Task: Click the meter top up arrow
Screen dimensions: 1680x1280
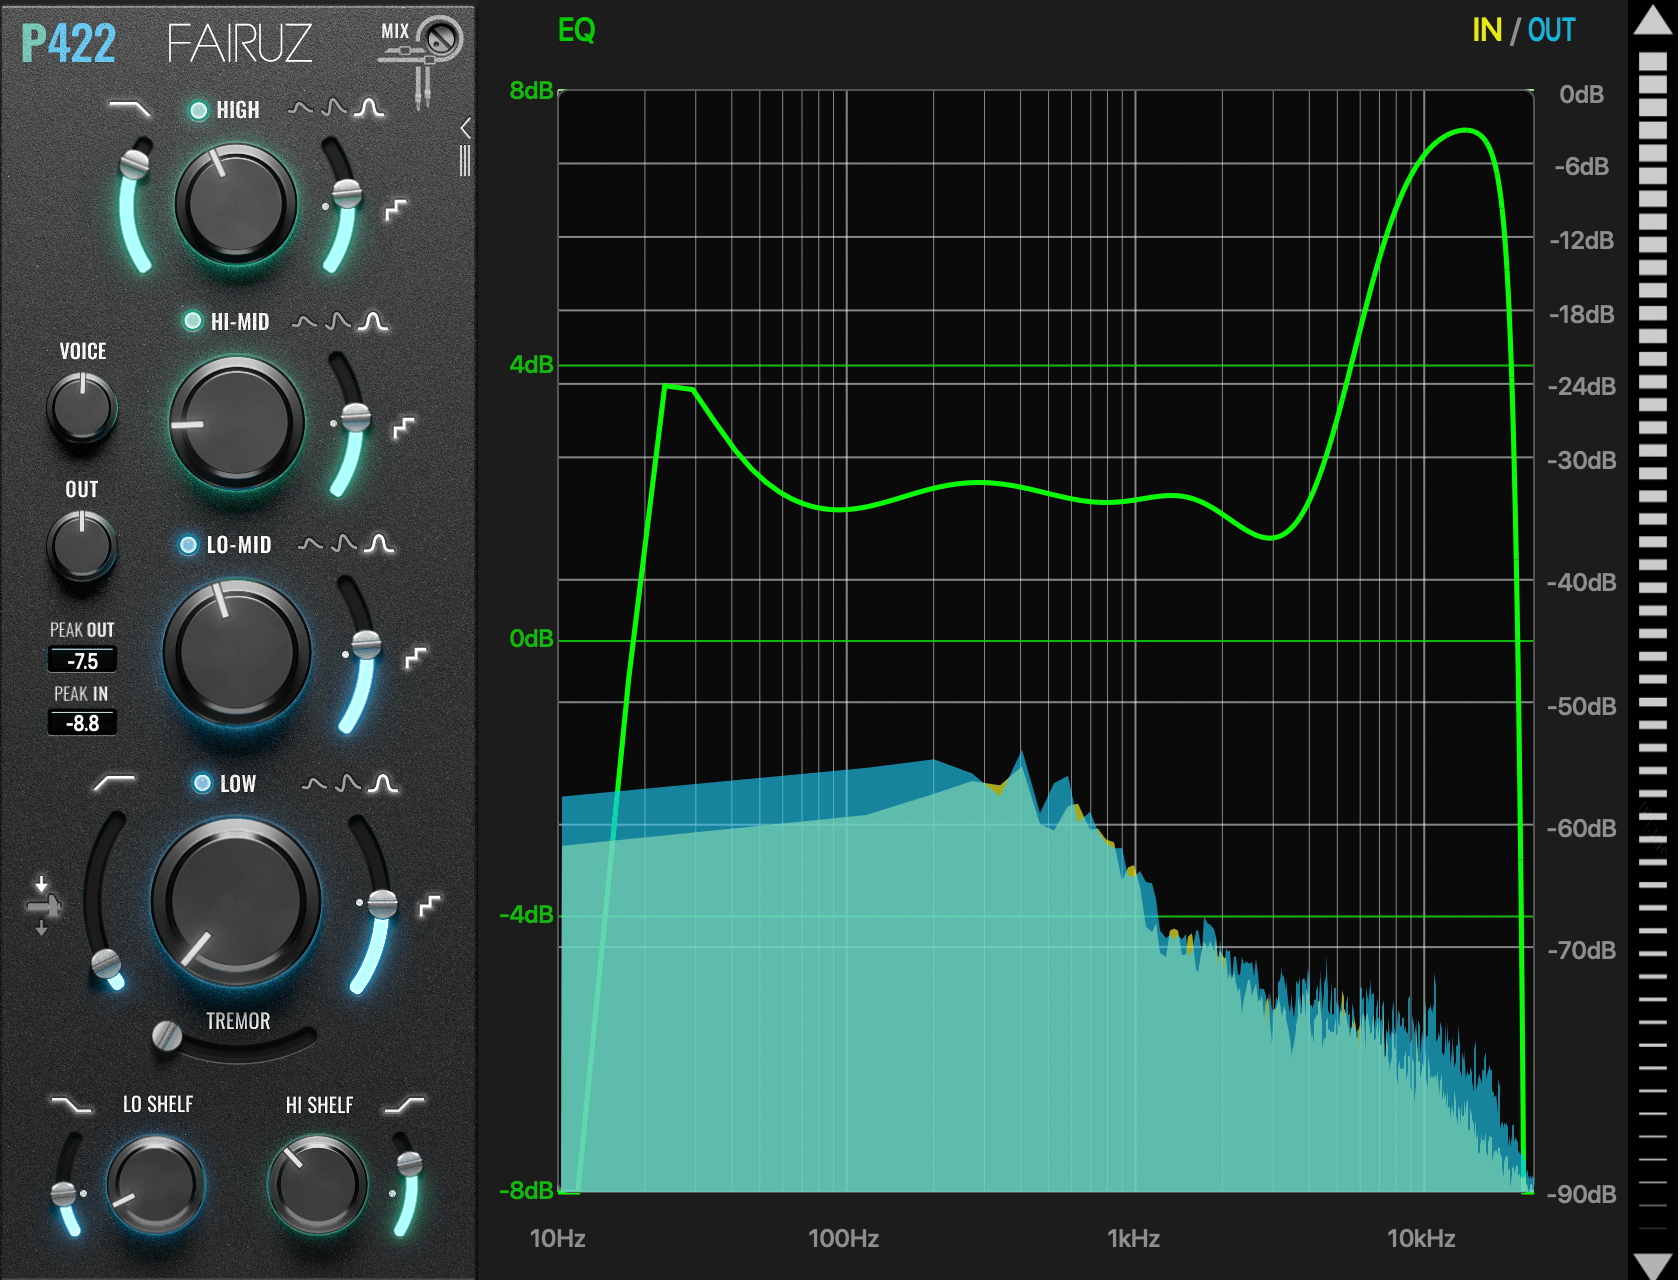Action: click(x=1653, y=22)
